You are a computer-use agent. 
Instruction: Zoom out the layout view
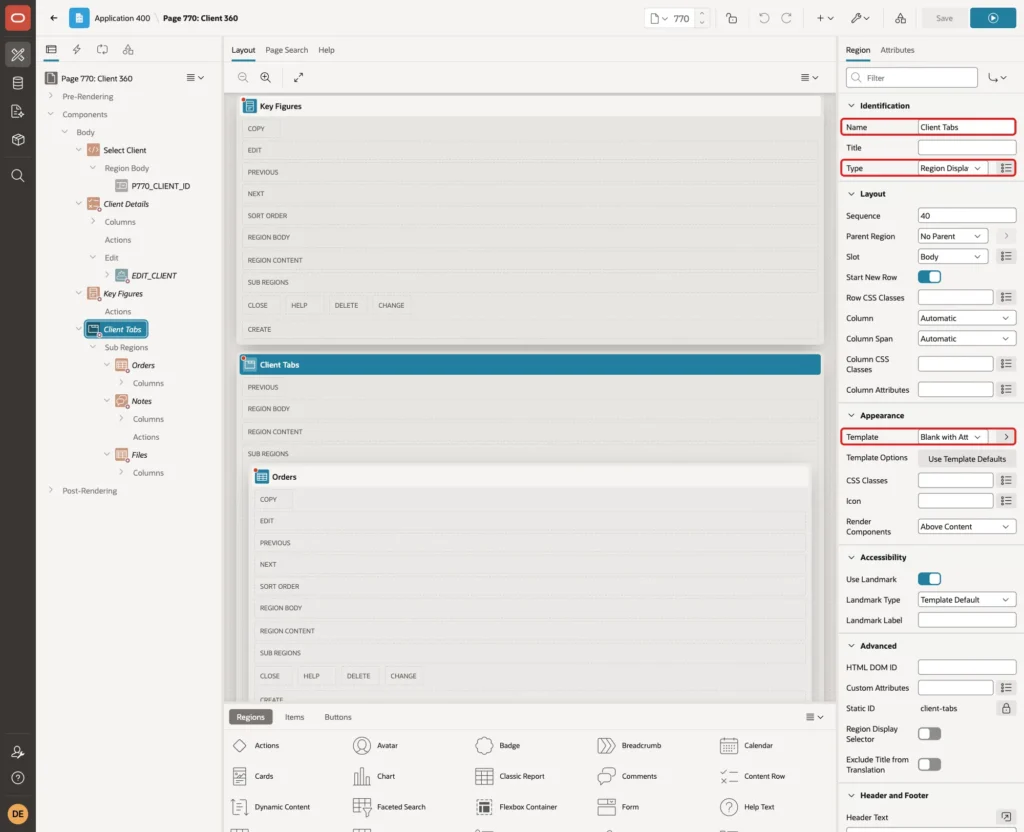pos(243,77)
